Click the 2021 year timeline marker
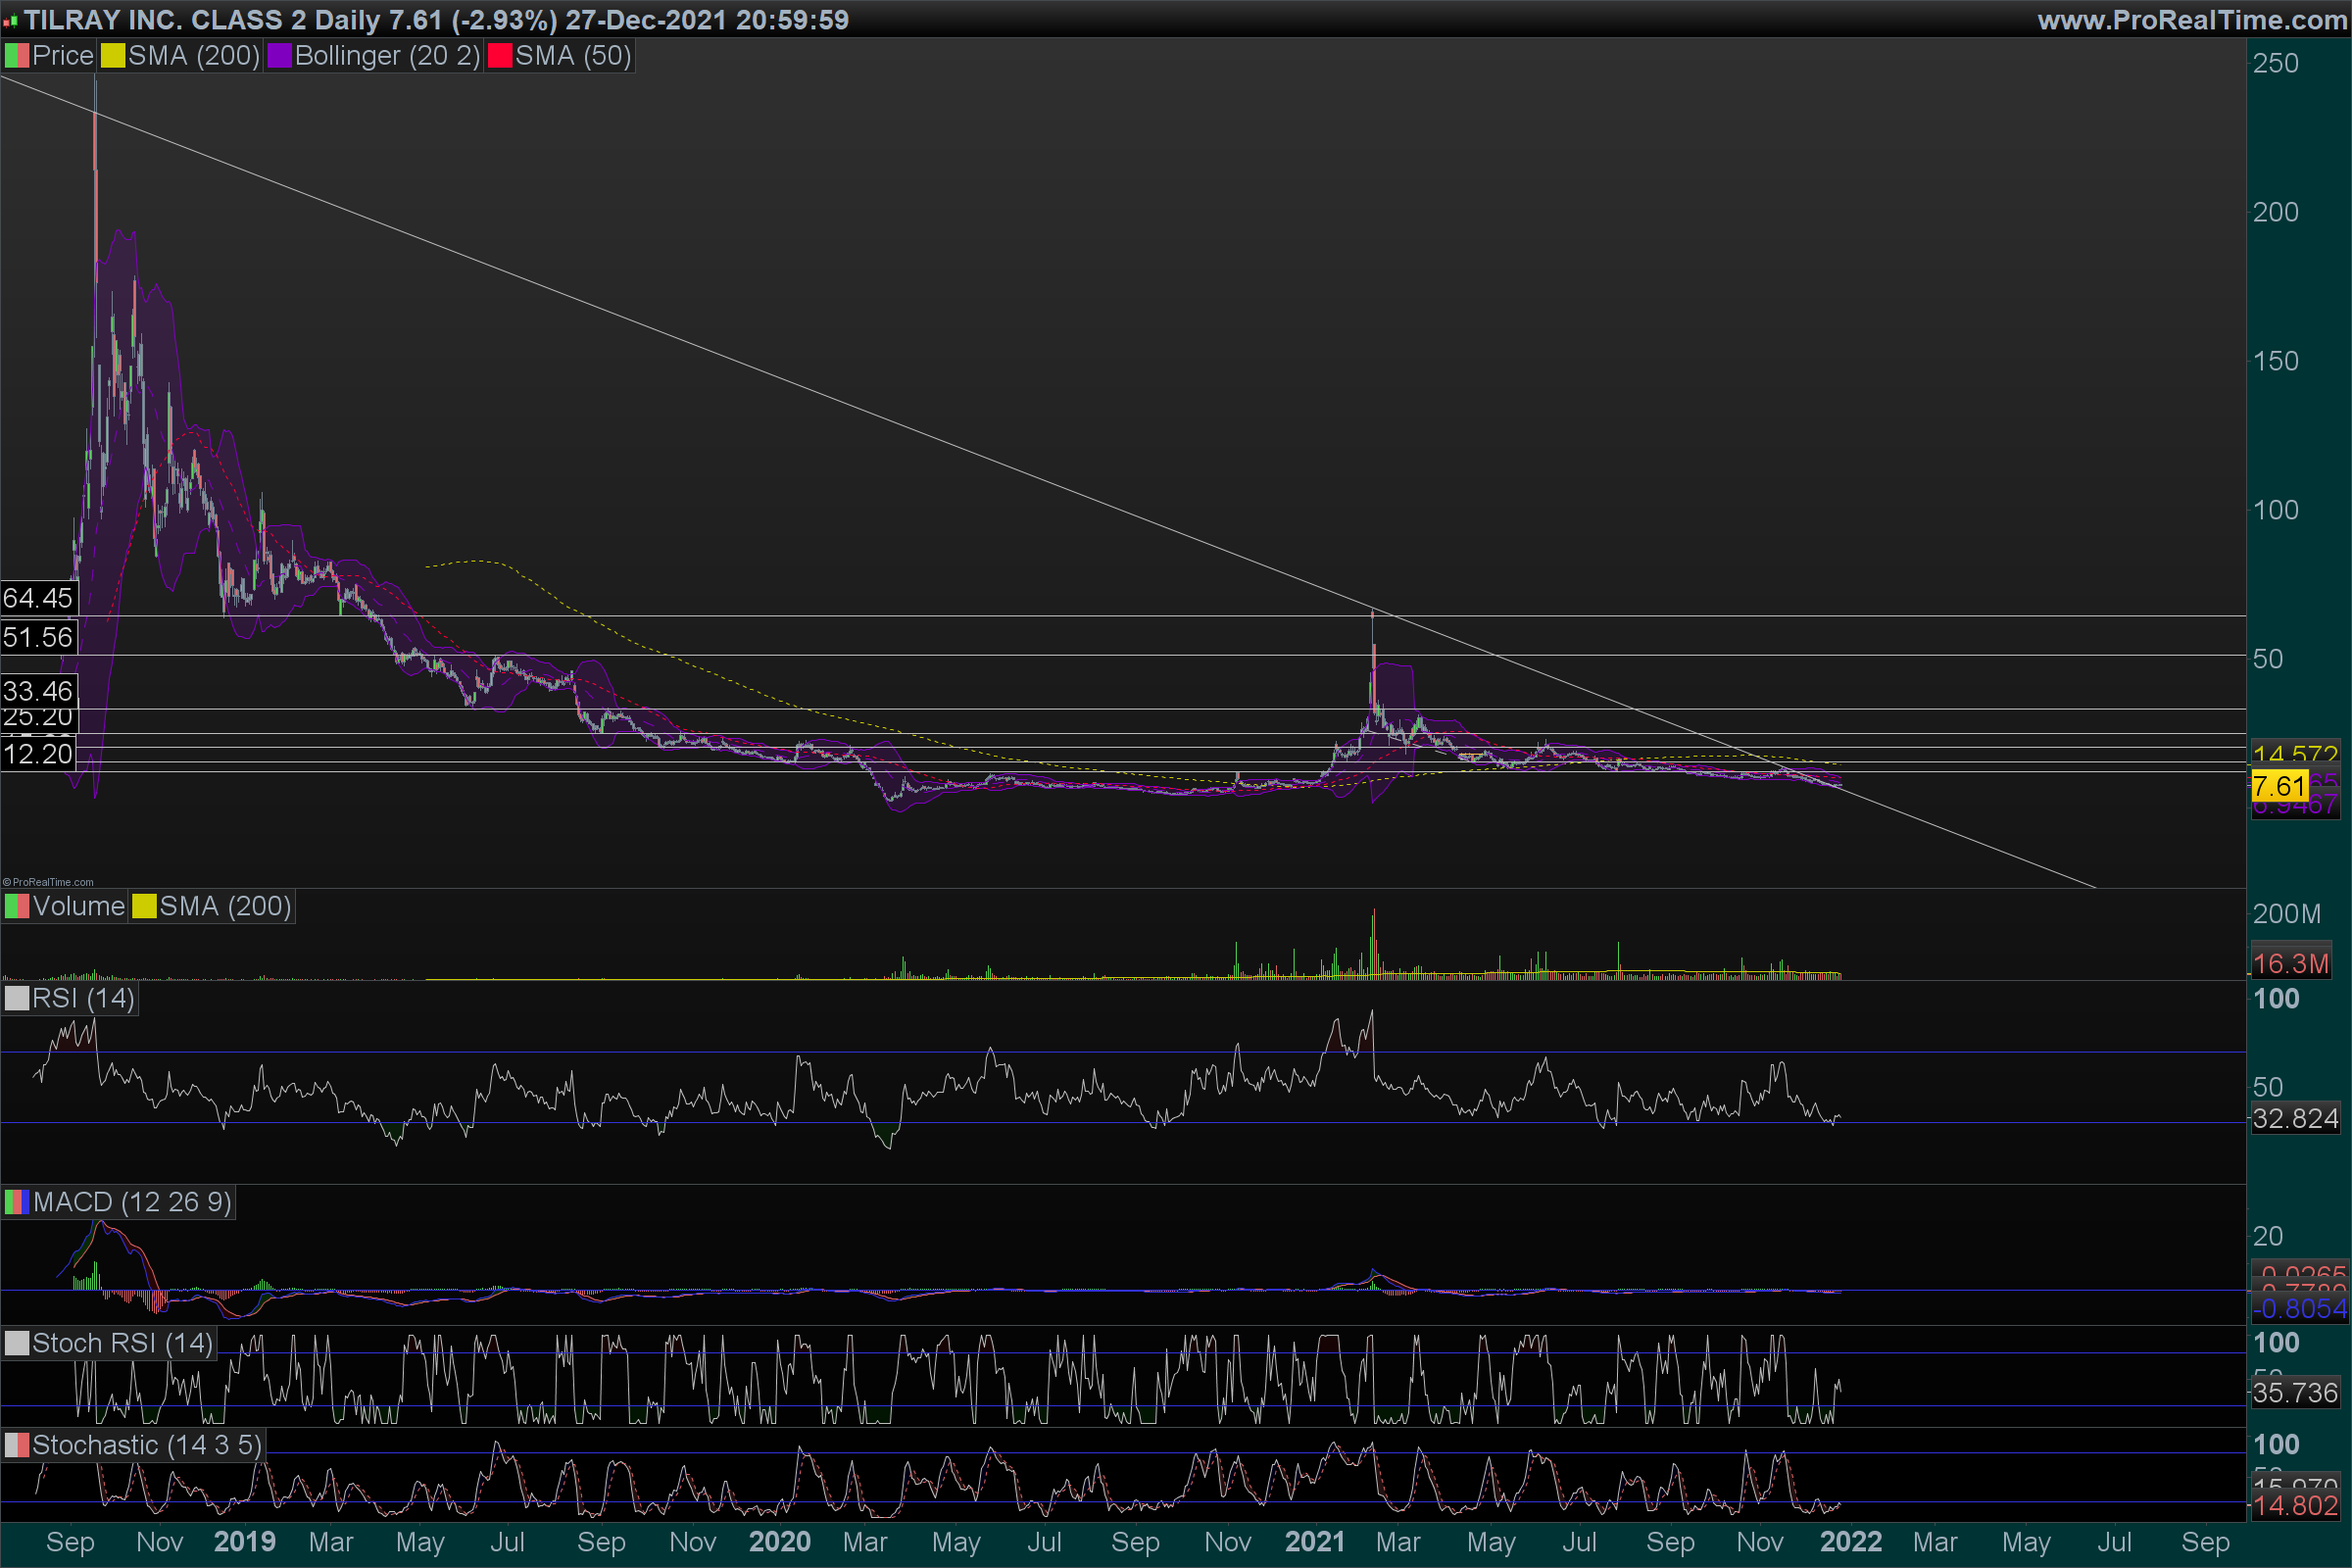The width and height of the screenshot is (2352, 1568). click(x=1314, y=1541)
